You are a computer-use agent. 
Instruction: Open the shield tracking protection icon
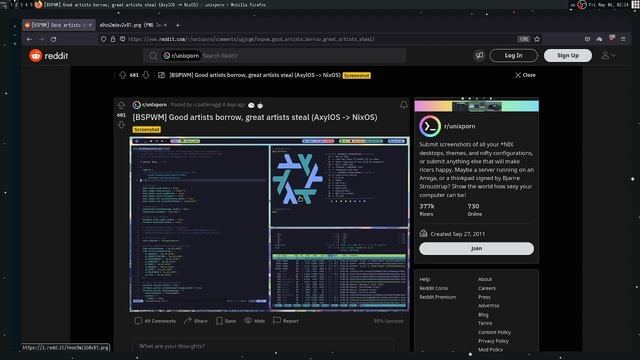tap(103, 39)
